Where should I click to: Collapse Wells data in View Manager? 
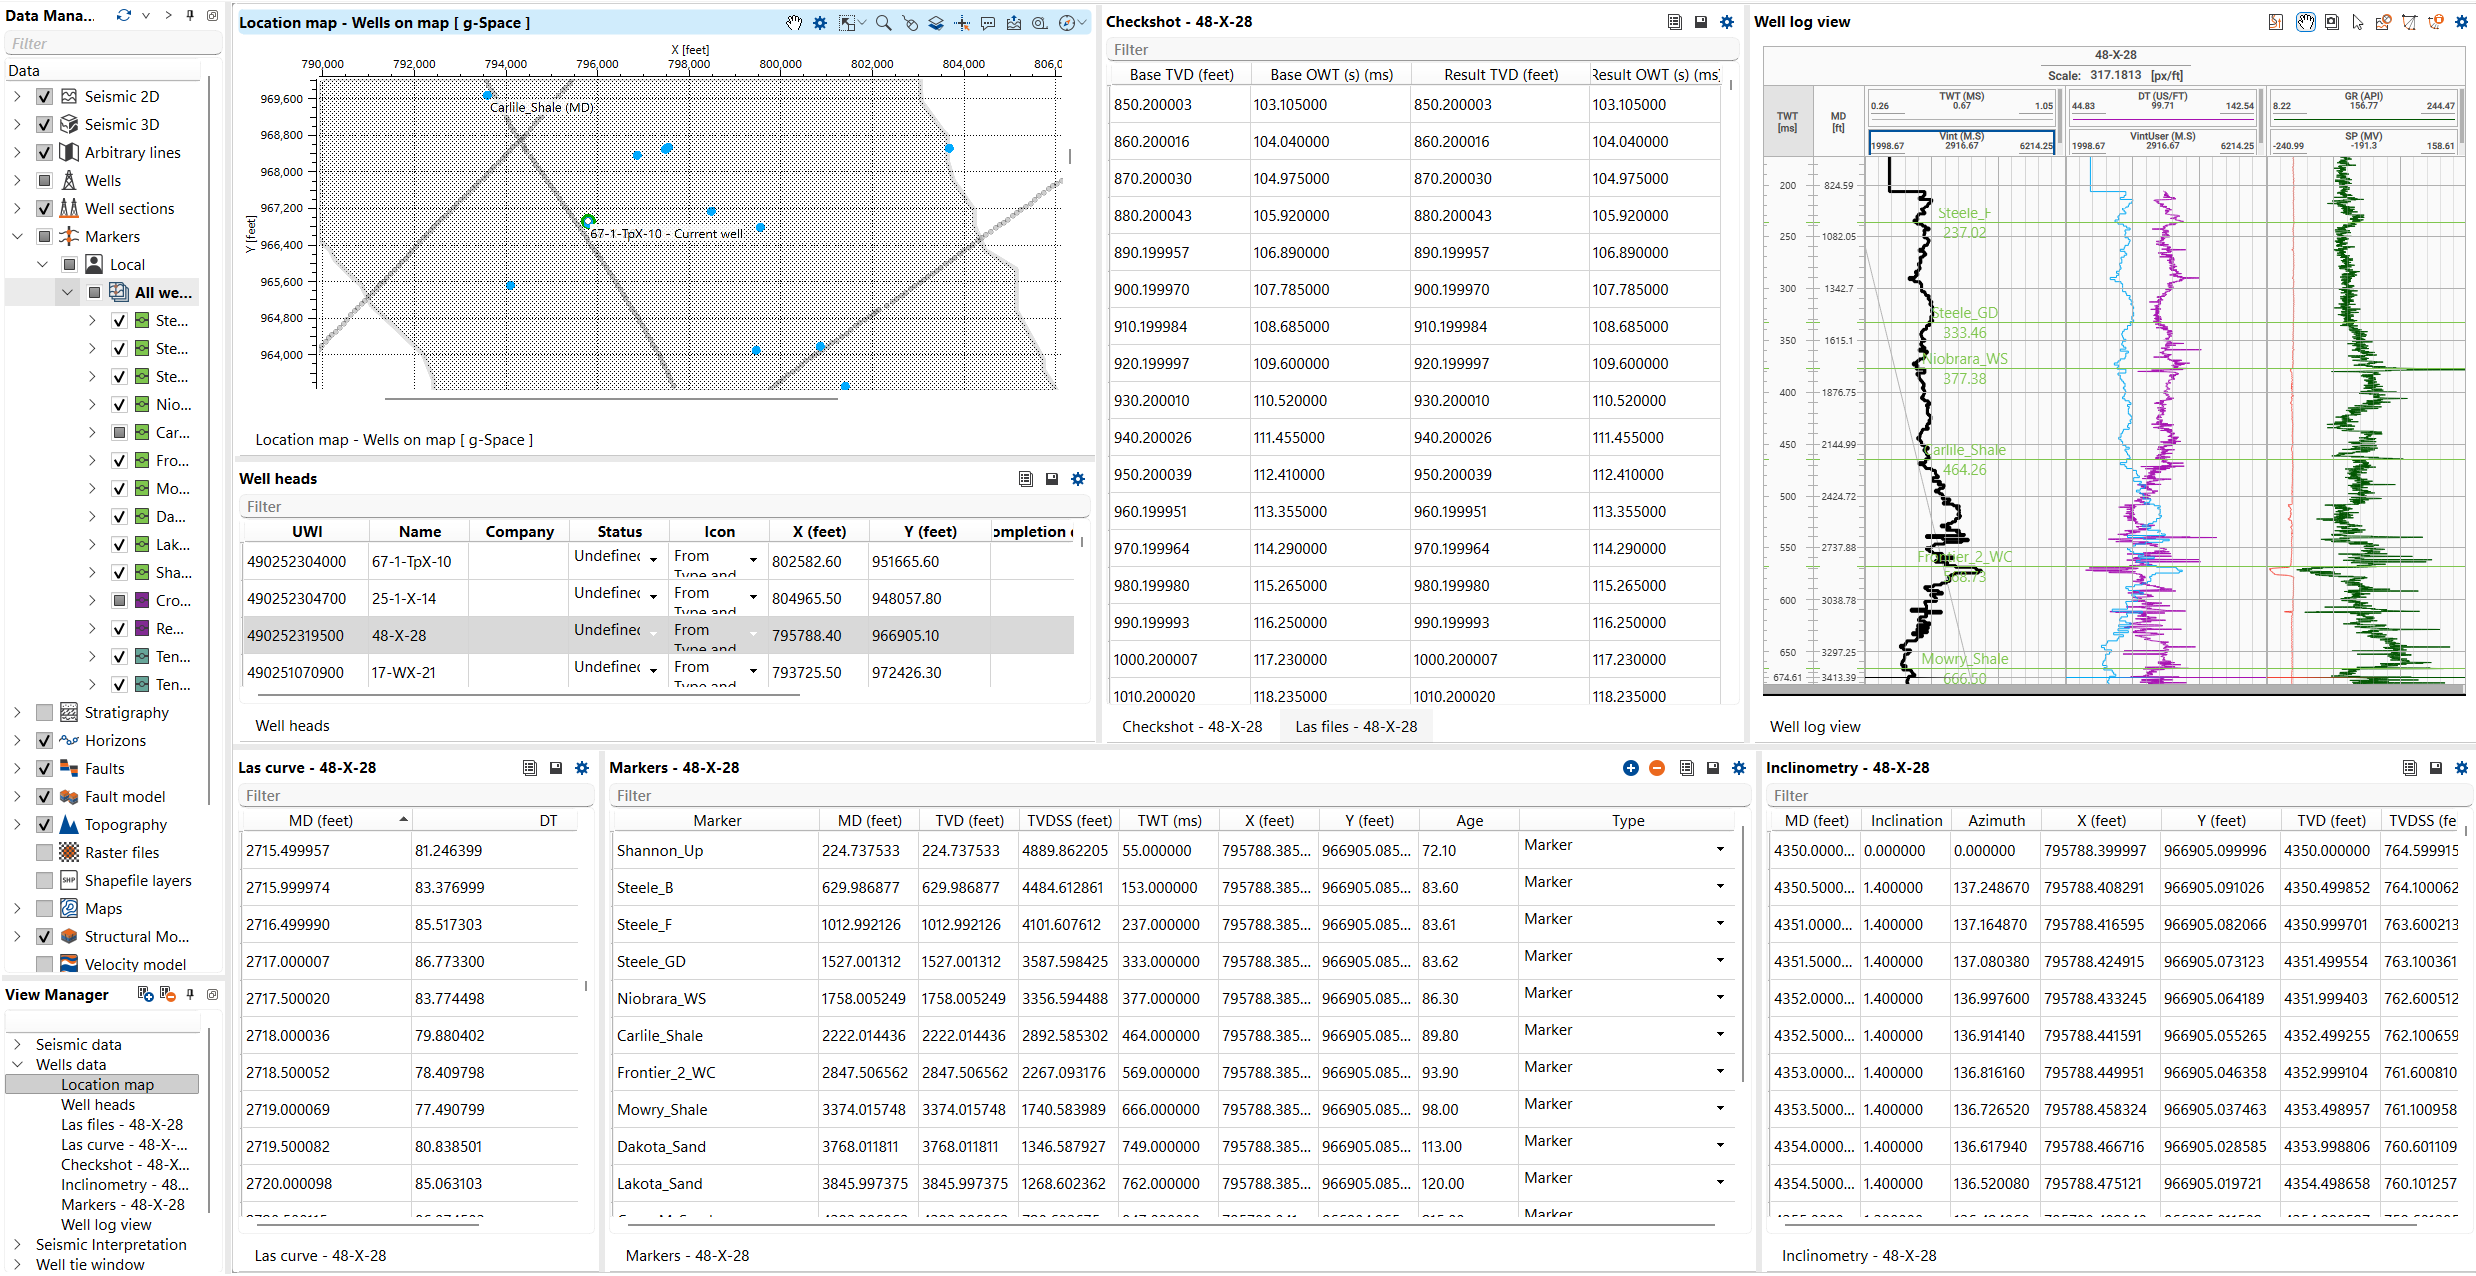17,1065
